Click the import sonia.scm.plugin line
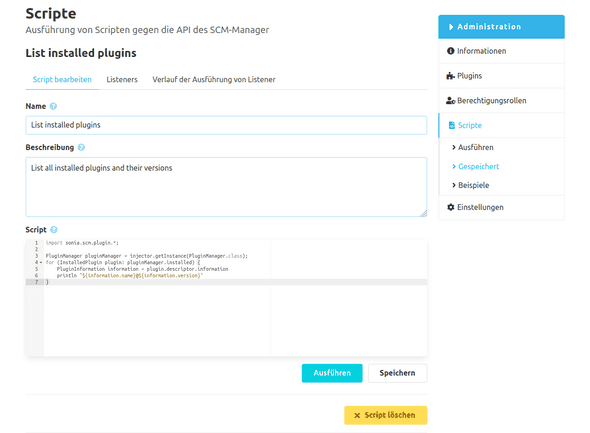This screenshot has width=590, height=433. point(82,243)
